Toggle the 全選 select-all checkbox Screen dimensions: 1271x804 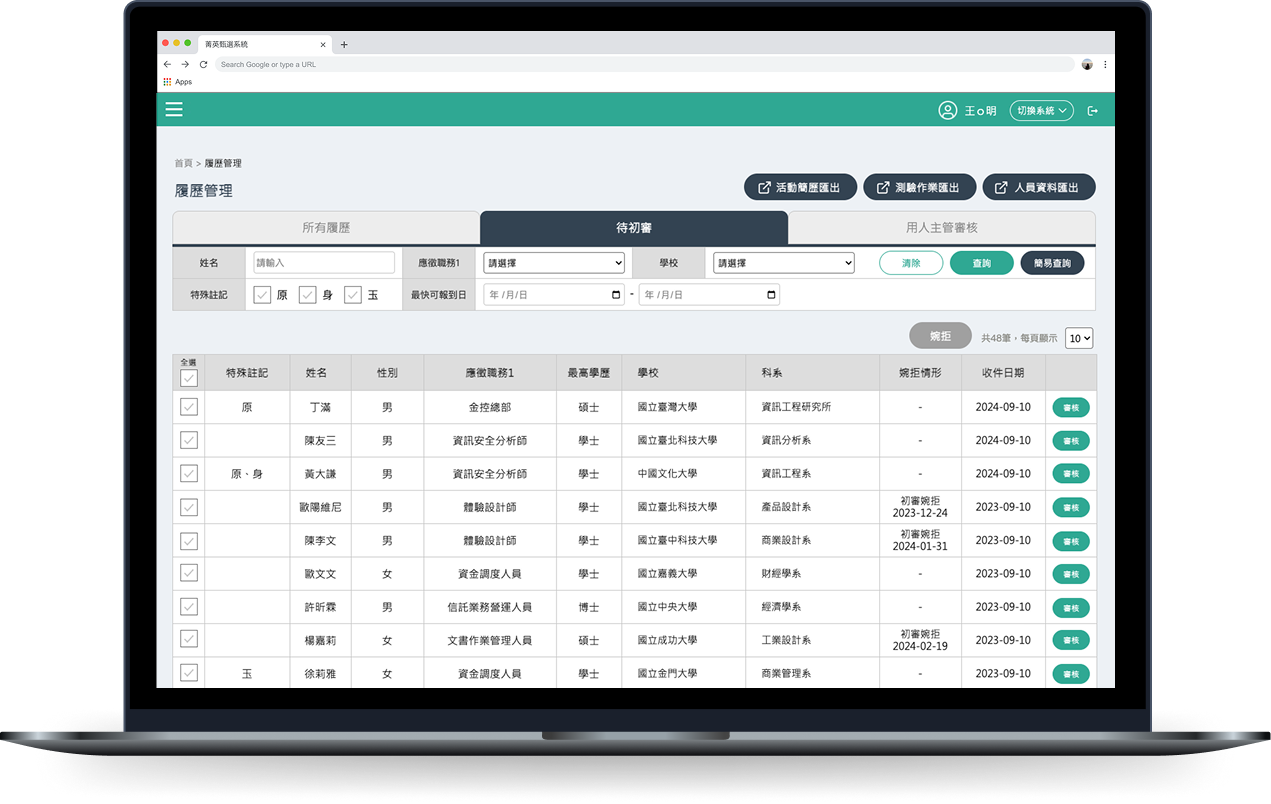(188, 378)
